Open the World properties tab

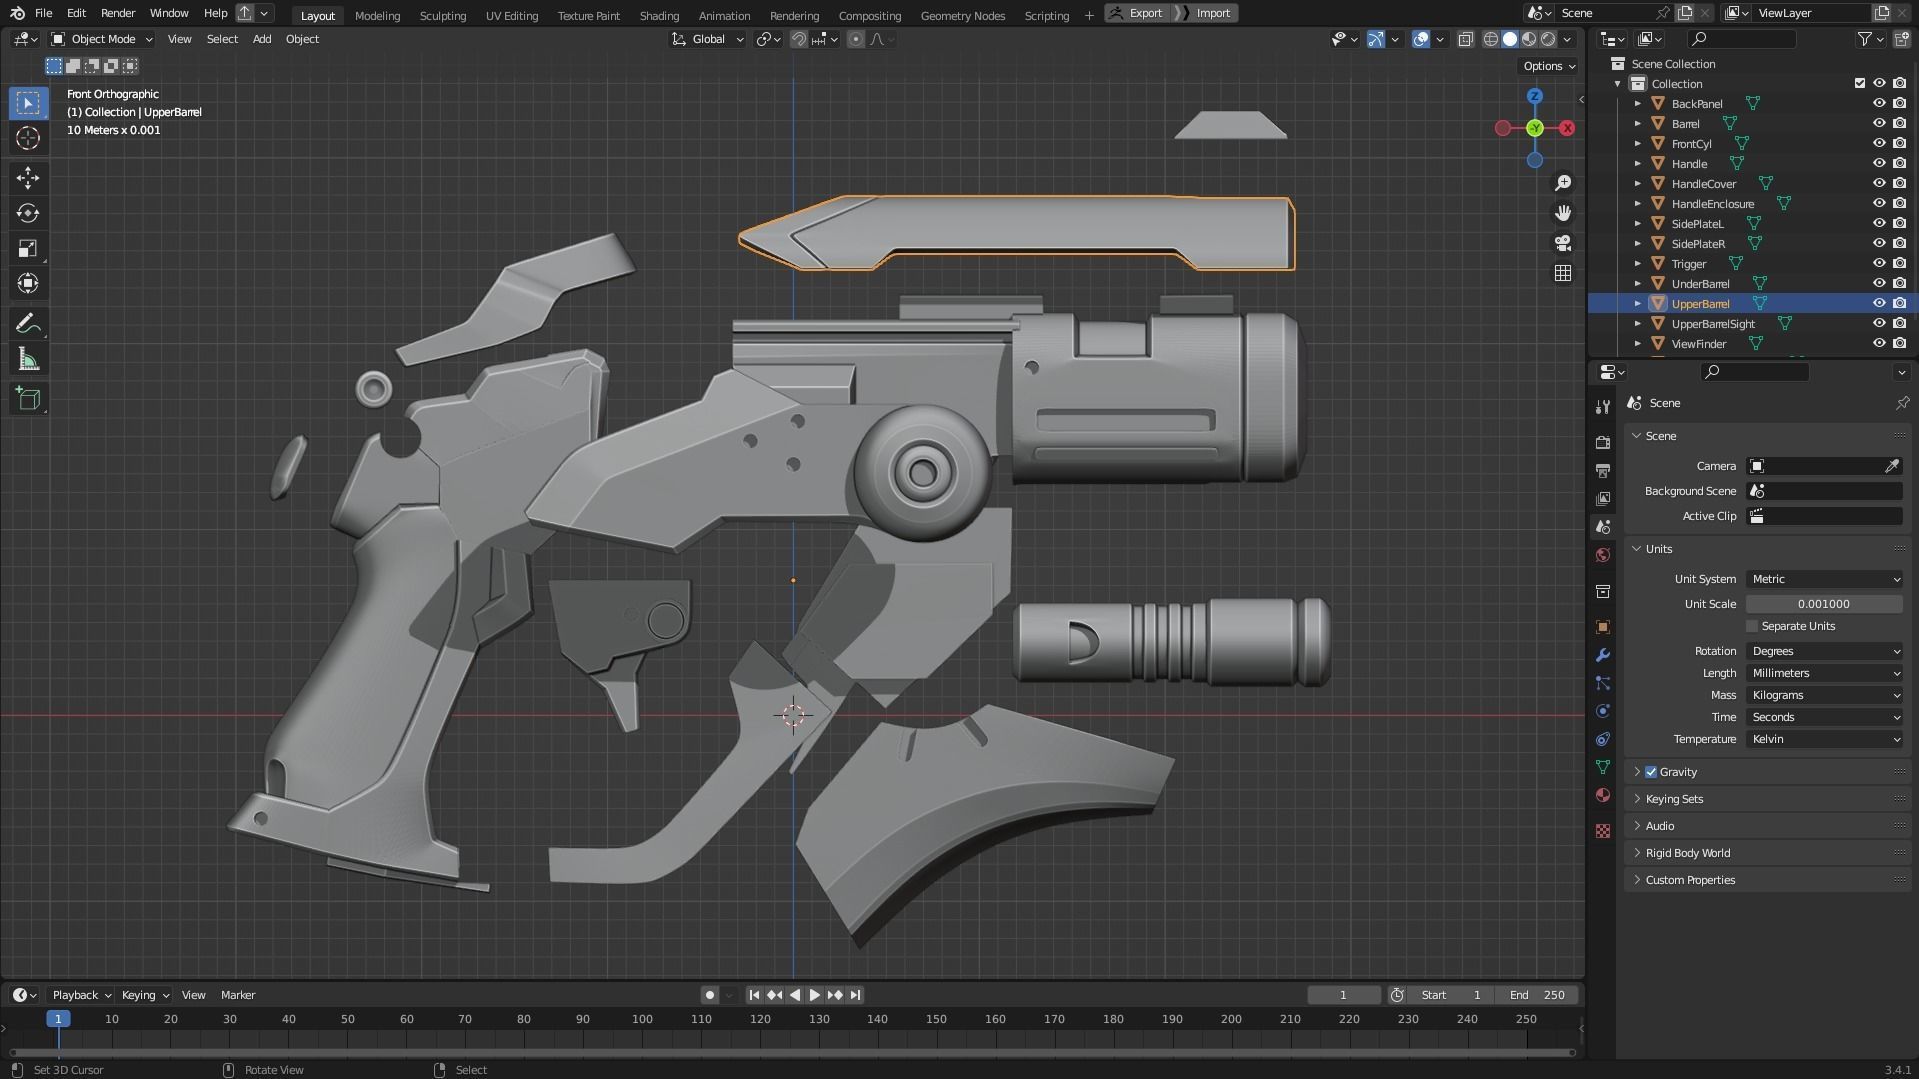(1603, 555)
